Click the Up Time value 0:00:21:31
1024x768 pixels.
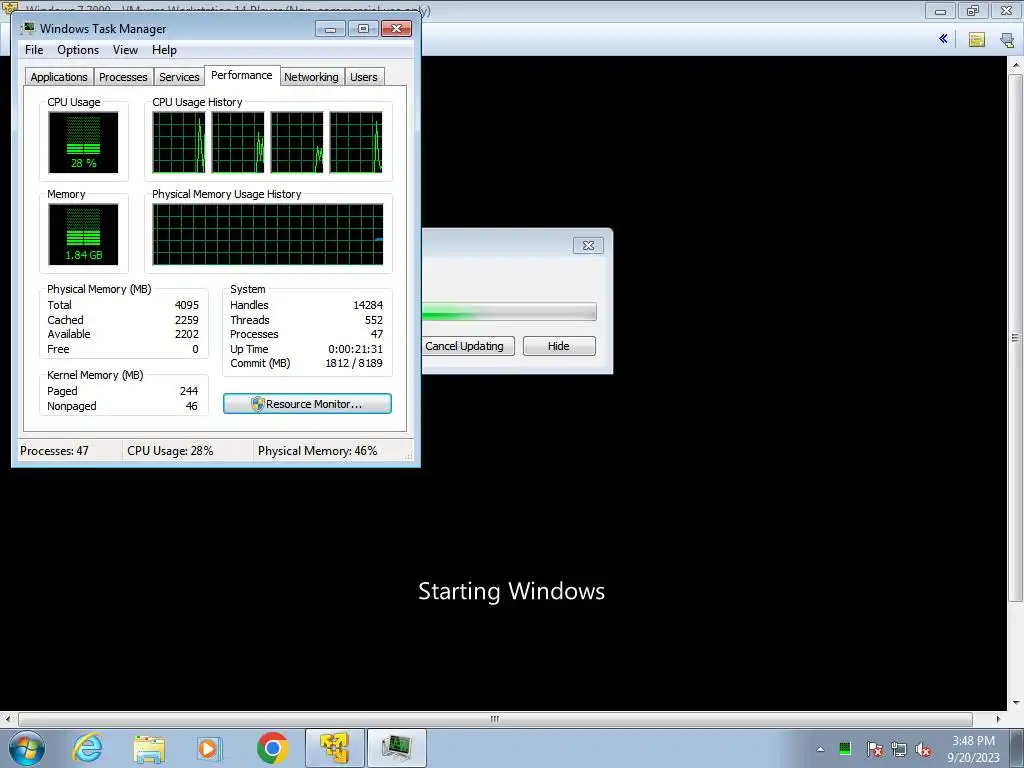pyautogui.click(x=355, y=349)
